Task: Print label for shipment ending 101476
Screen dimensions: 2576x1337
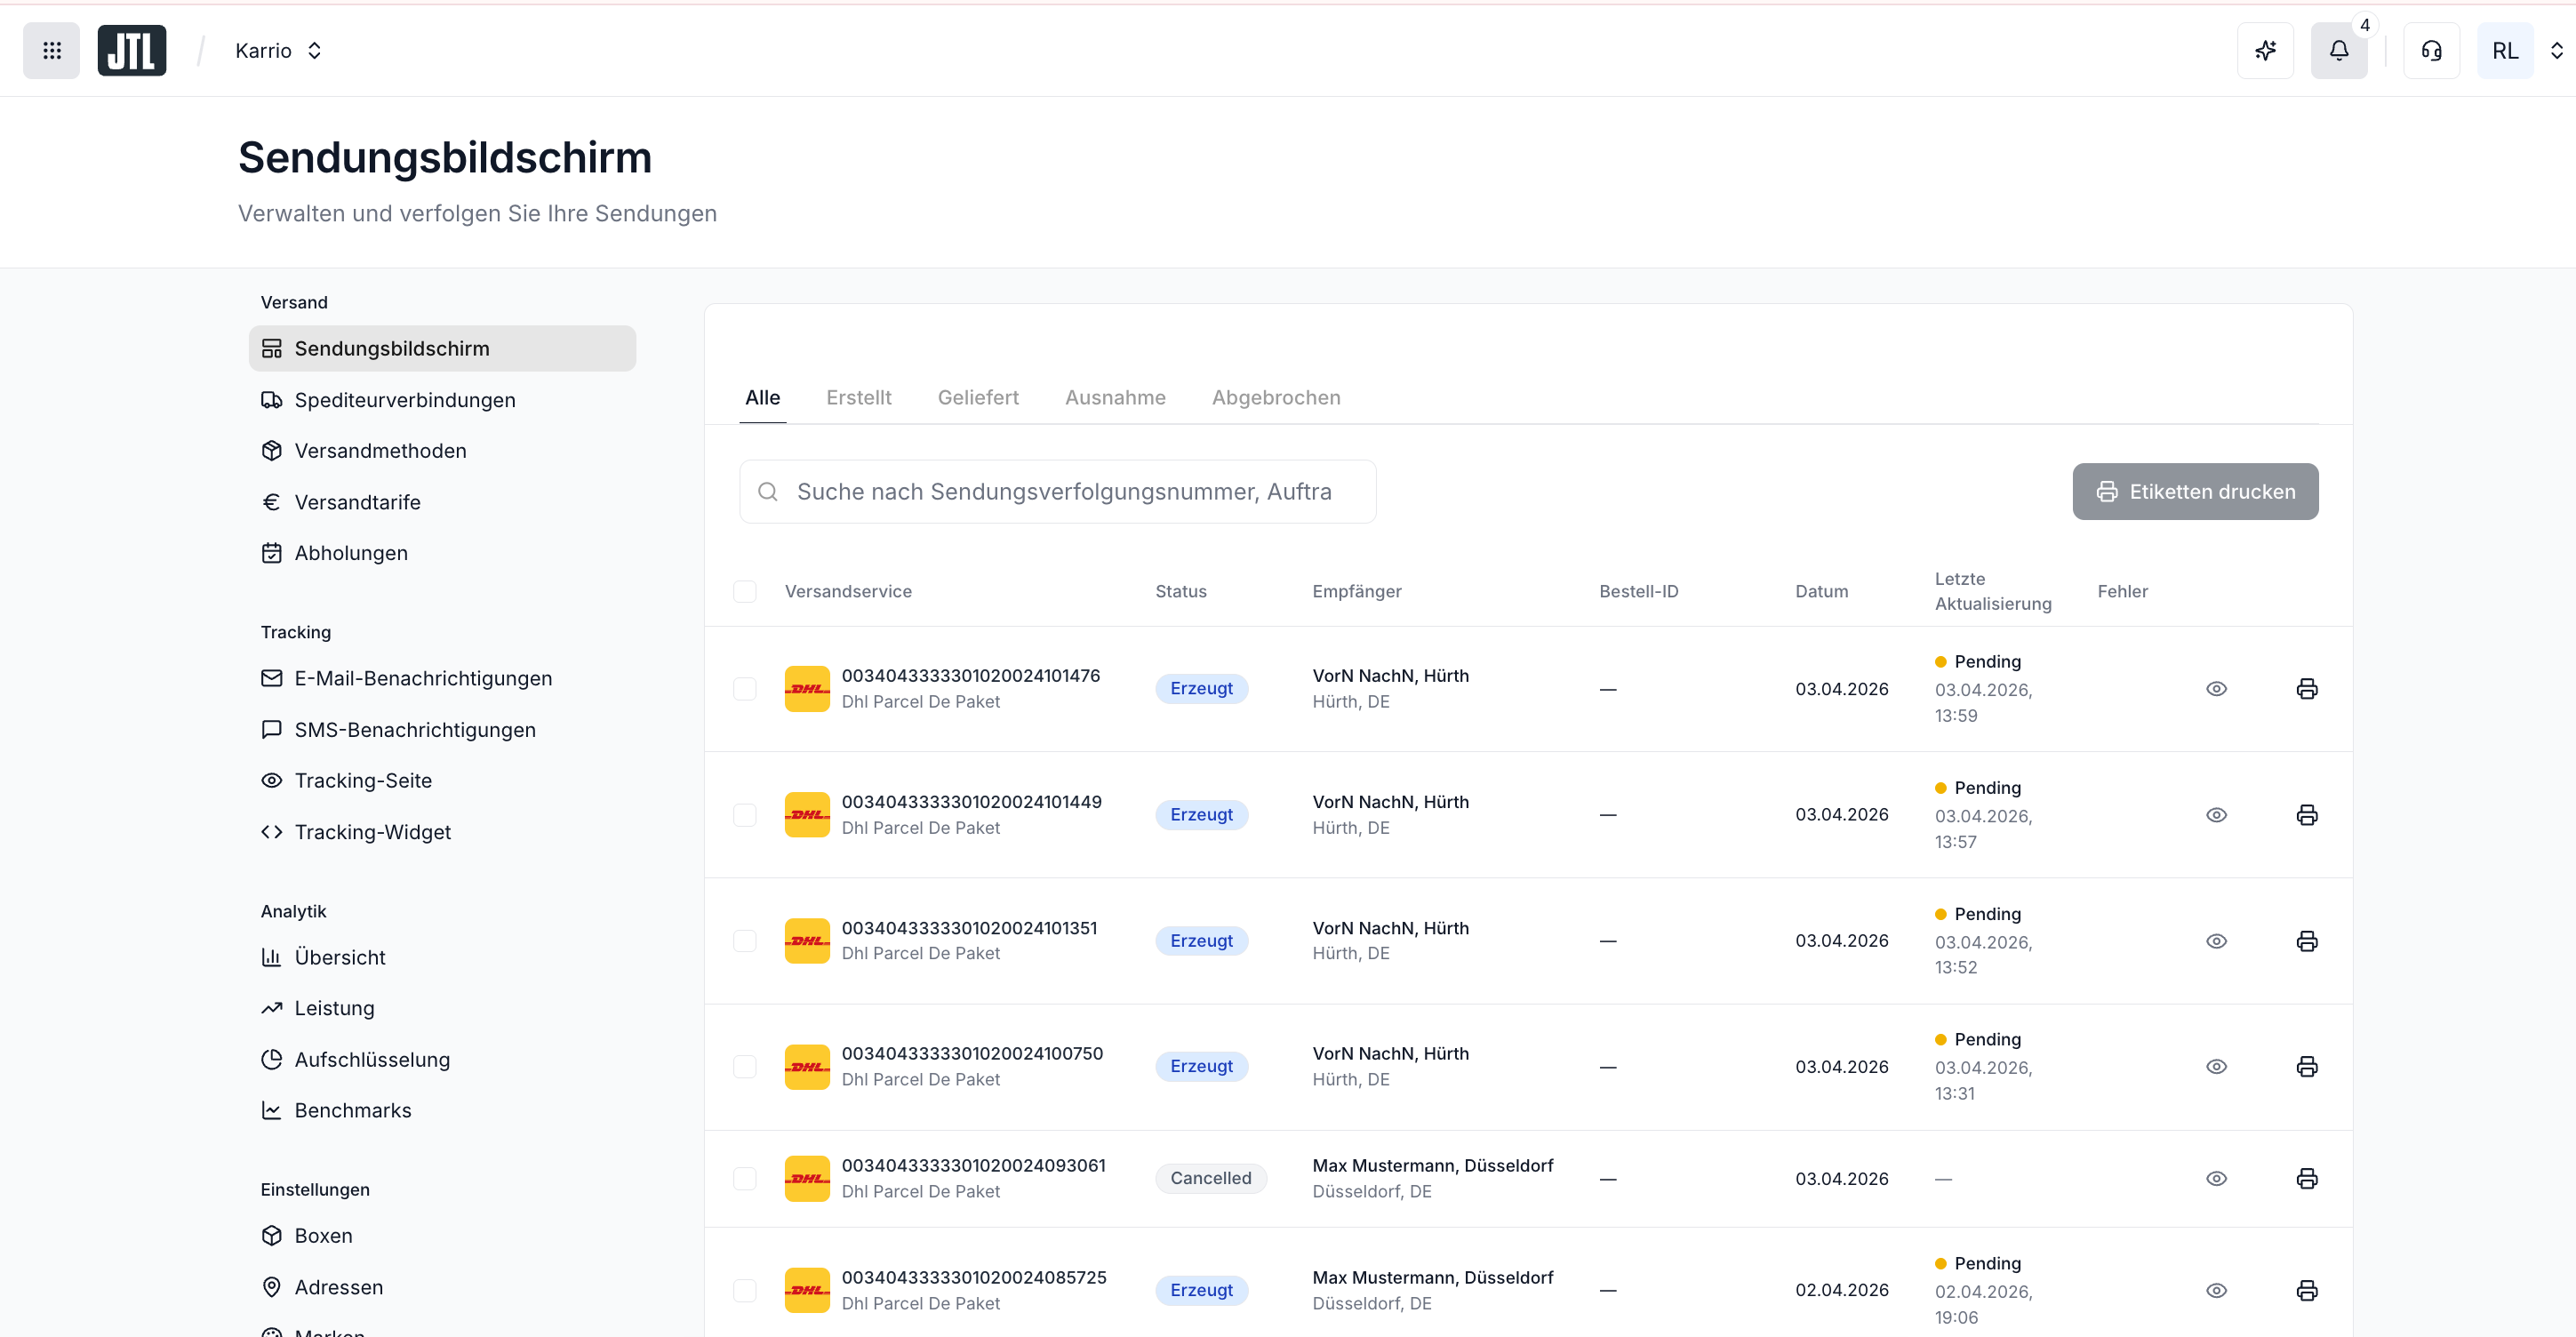Action: [2306, 689]
